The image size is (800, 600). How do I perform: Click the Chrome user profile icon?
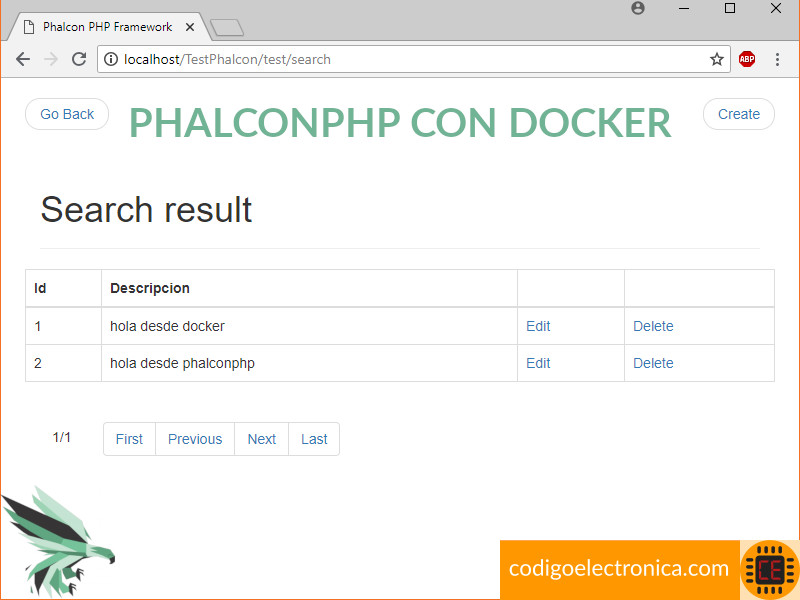coord(638,8)
